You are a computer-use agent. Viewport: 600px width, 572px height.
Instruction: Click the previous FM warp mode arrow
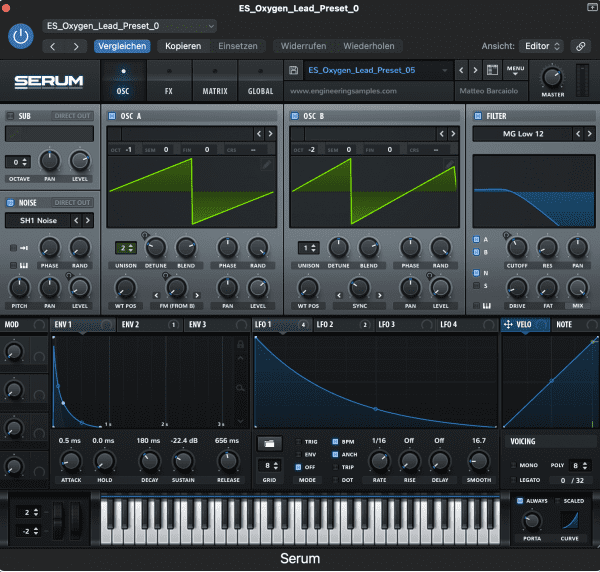(156, 295)
